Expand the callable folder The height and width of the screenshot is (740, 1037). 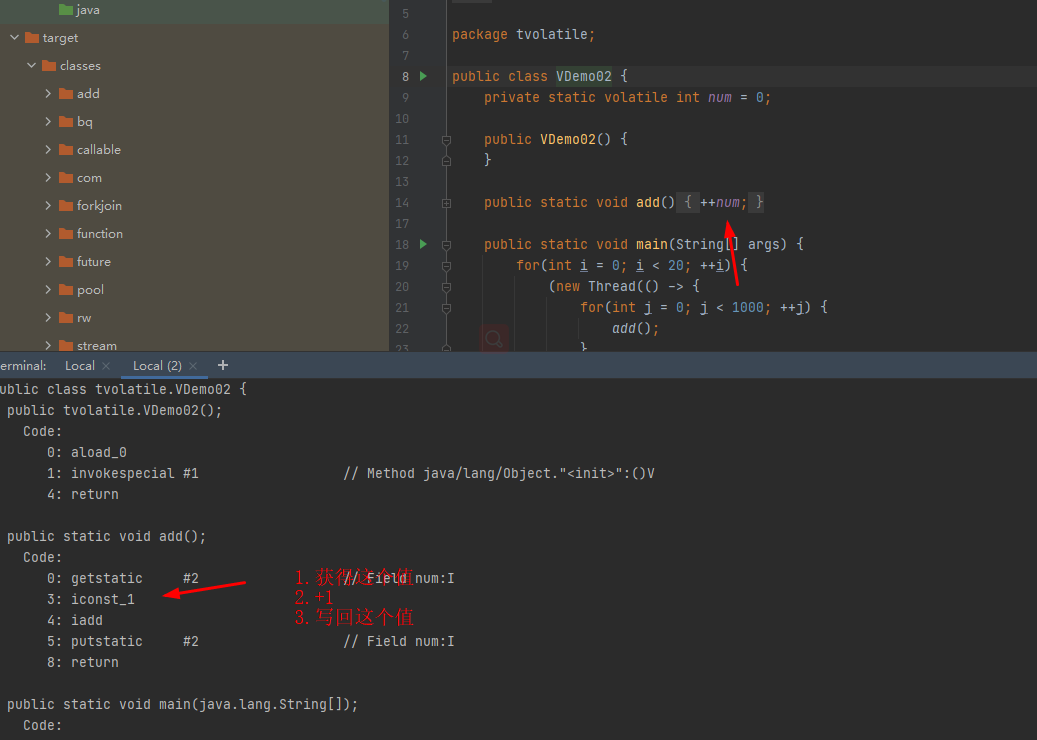[x=48, y=149]
